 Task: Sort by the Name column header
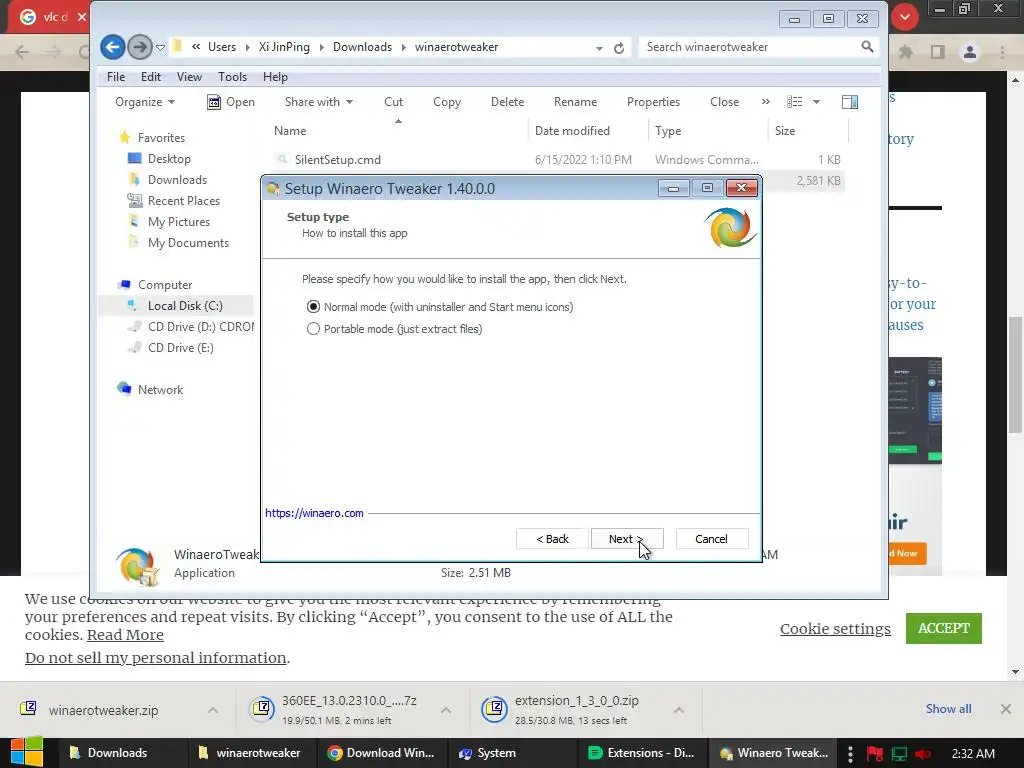point(398,131)
